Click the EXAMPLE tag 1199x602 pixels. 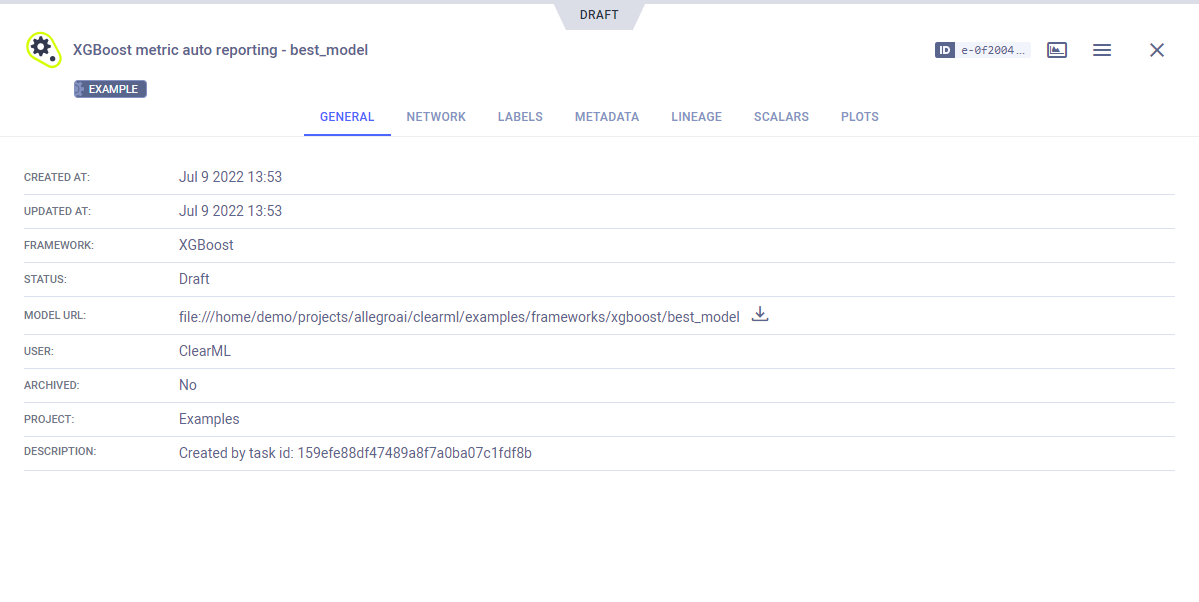(x=111, y=89)
